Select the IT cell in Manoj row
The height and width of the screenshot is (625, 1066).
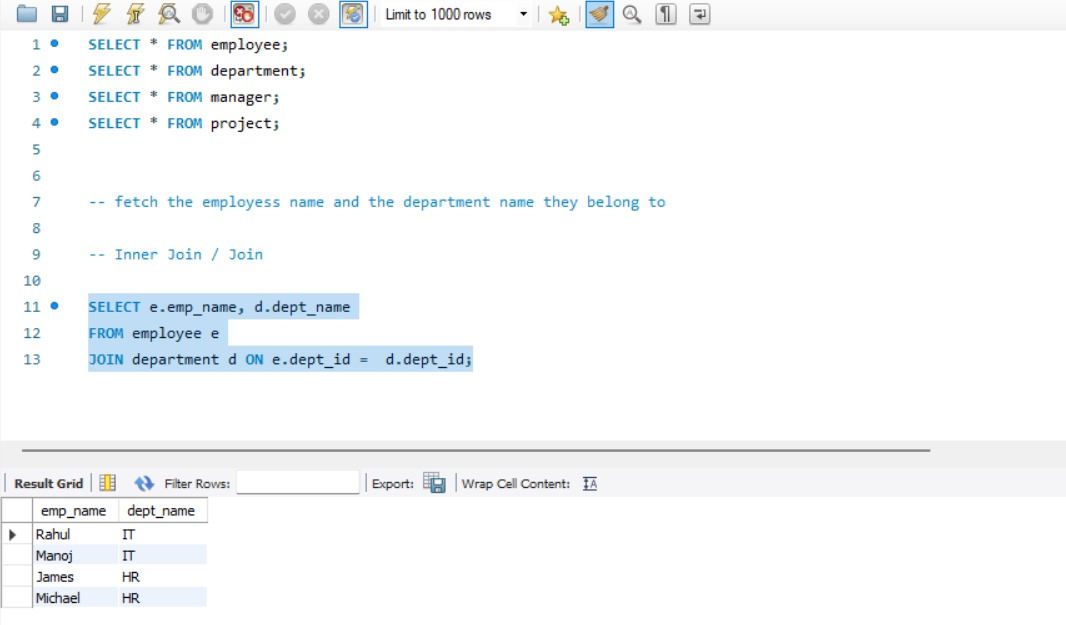[x=162, y=556]
